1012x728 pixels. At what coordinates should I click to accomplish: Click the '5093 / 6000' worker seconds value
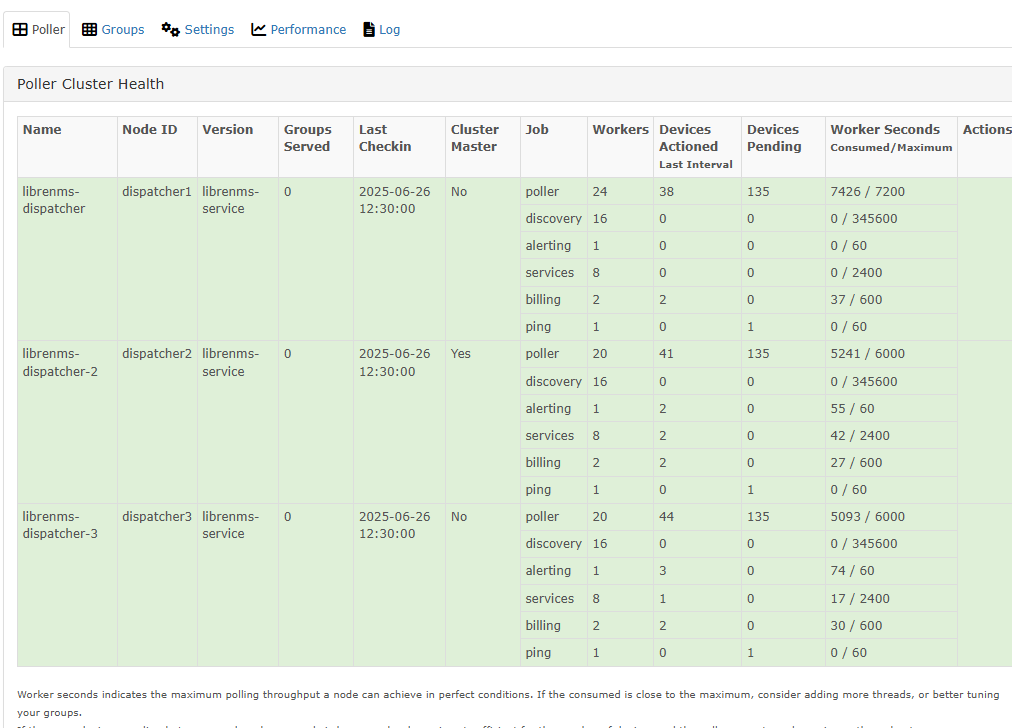click(867, 516)
